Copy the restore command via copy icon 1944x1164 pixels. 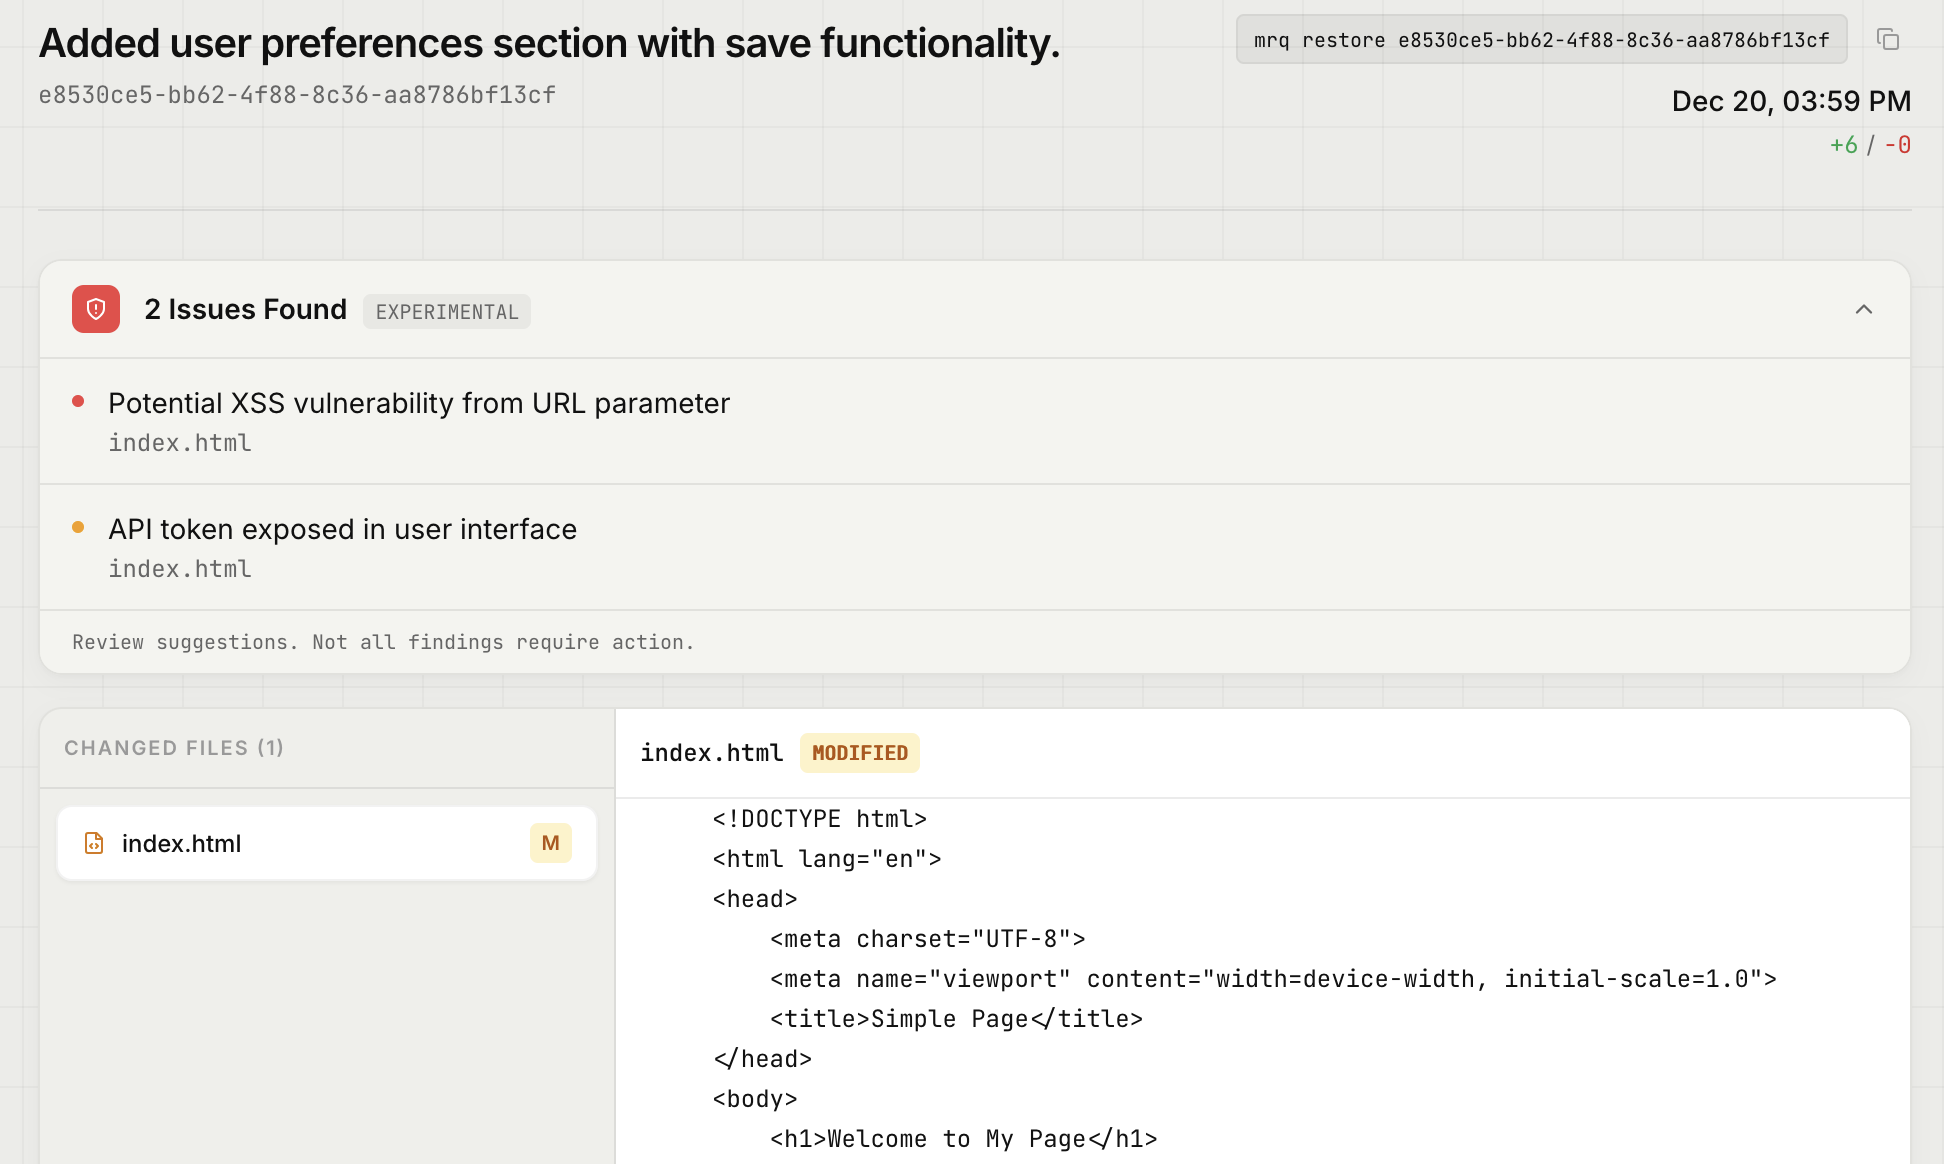1890,40
